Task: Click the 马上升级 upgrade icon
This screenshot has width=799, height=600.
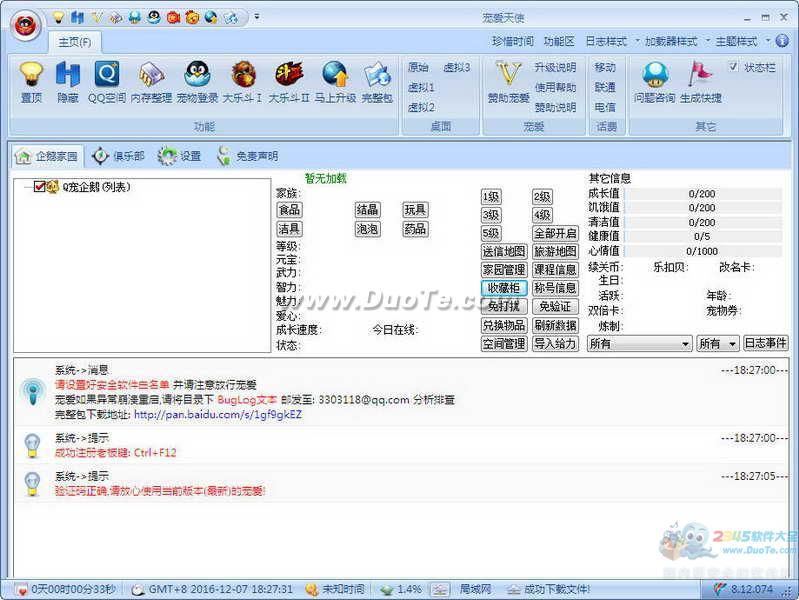Action: [334, 77]
